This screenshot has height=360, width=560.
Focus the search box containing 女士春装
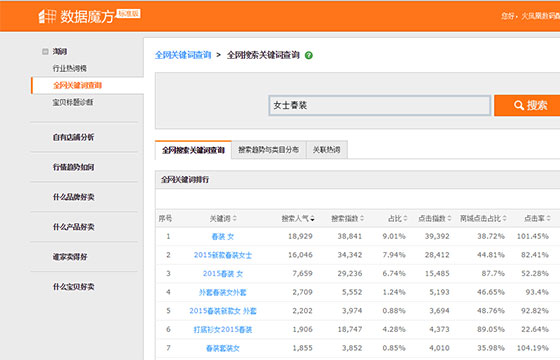point(380,105)
